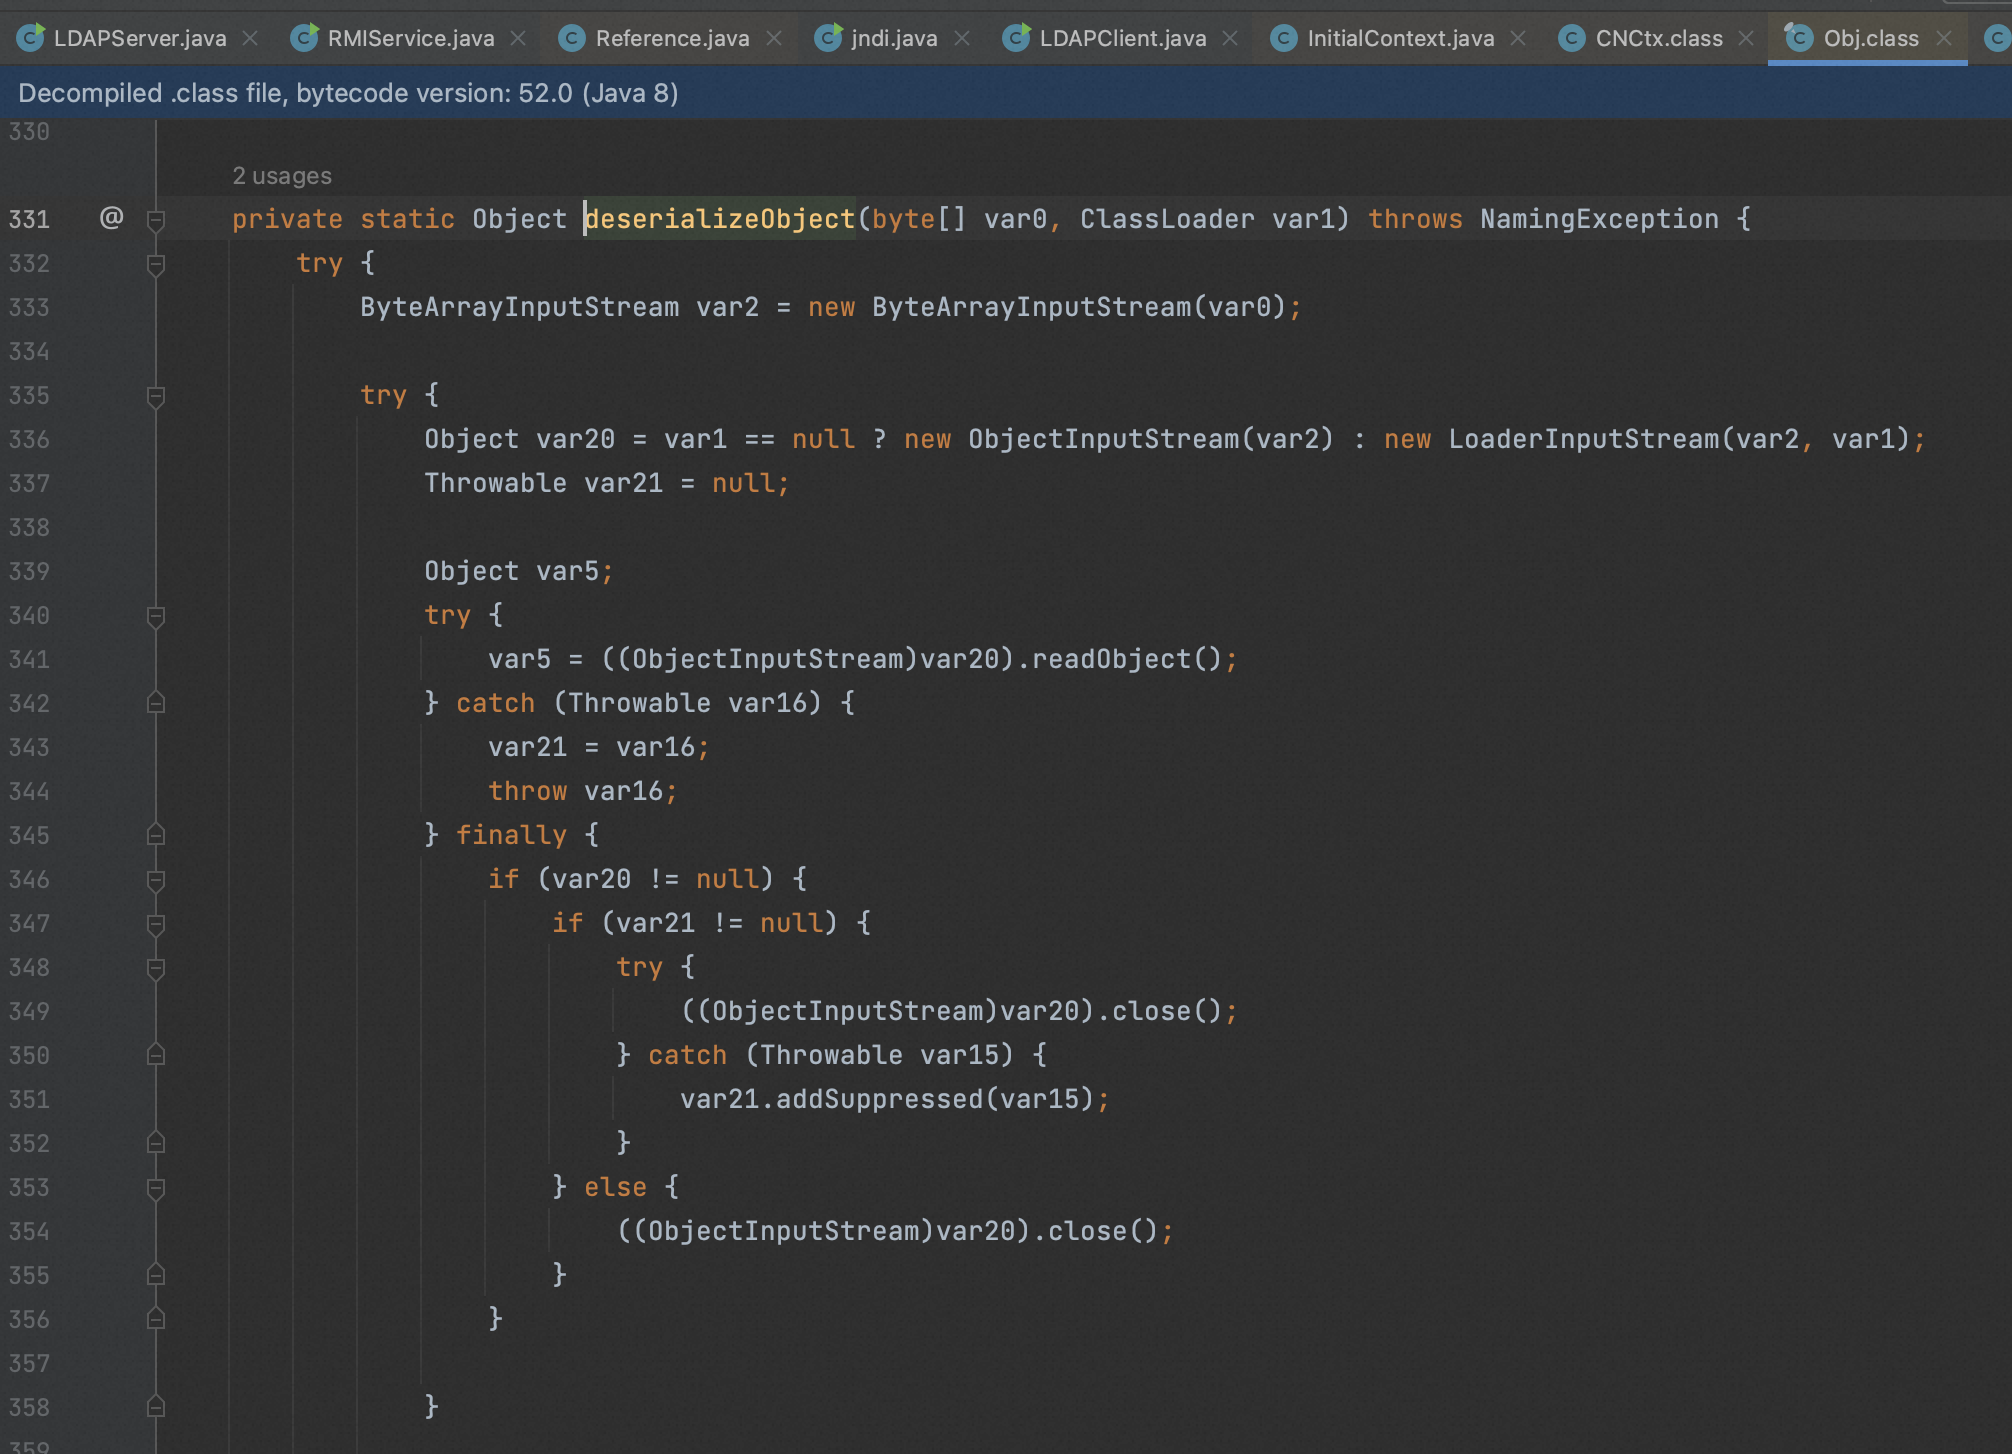Select the Reference.java tab
Image resolution: width=2012 pixels, height=1454 pixels.
tap(672, 38)
